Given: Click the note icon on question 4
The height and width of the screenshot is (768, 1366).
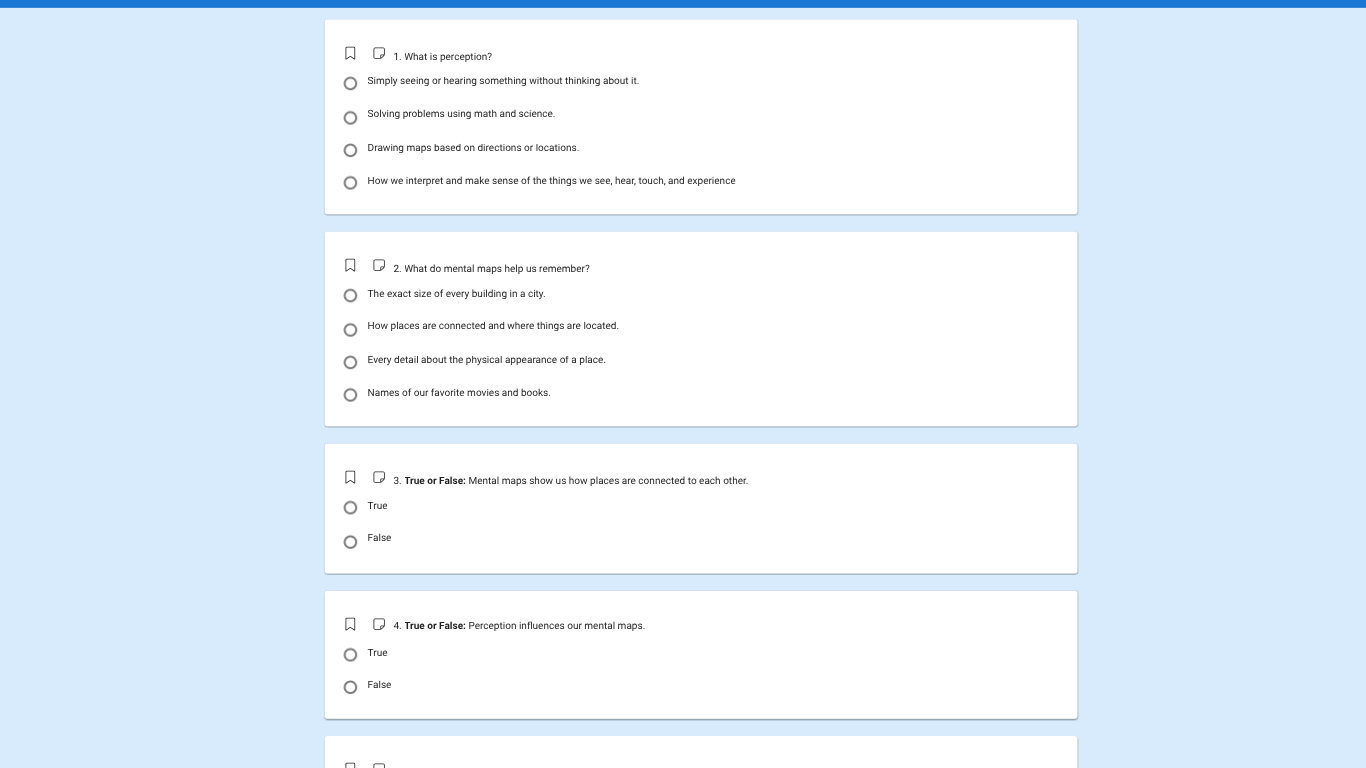Looking at the screenshot, I should (379, 624).
